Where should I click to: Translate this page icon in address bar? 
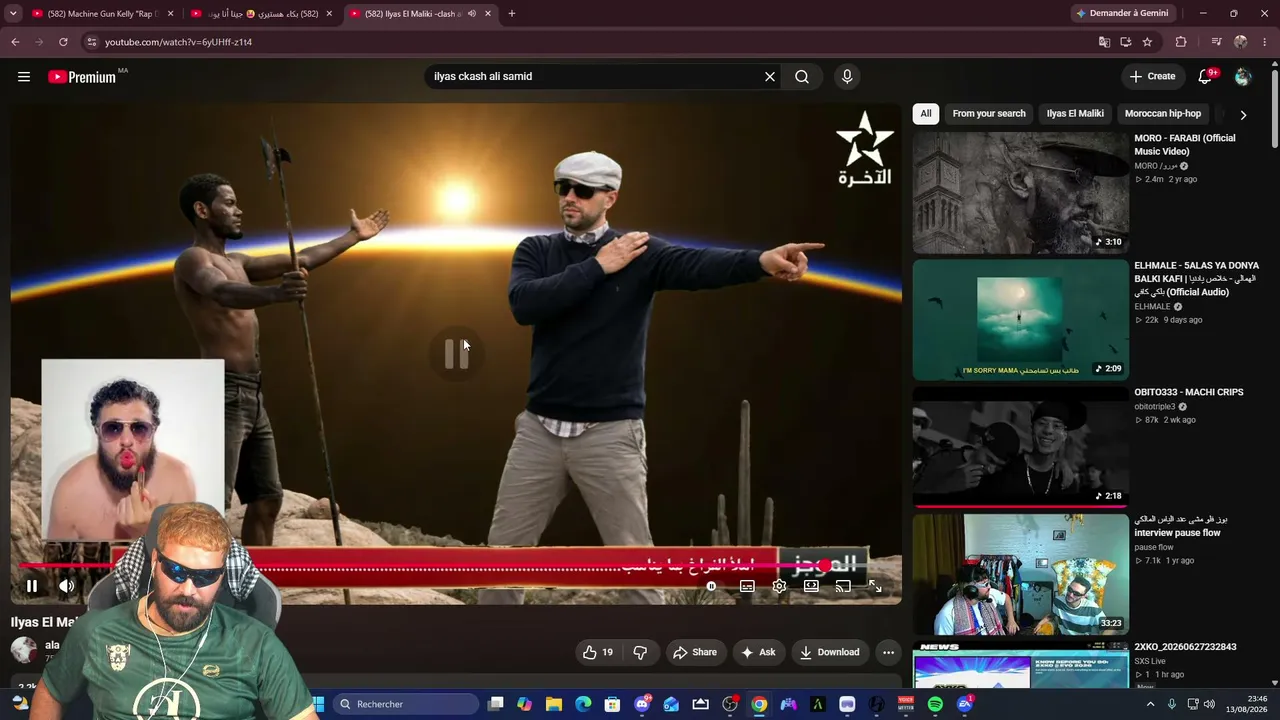point(1104,42)
